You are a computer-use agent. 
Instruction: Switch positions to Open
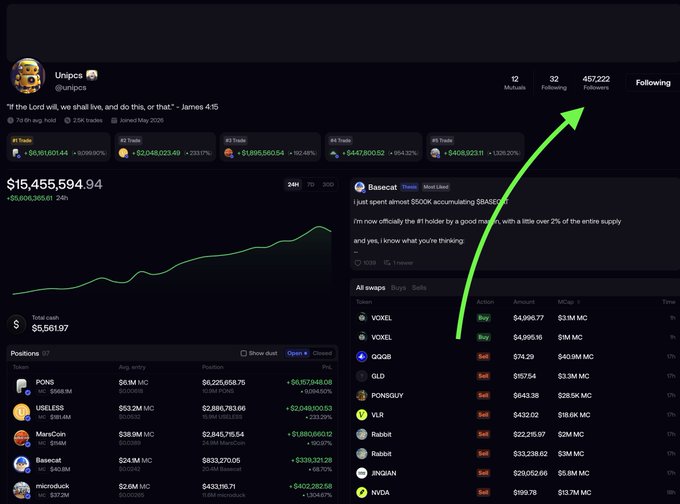click(297, 353)
